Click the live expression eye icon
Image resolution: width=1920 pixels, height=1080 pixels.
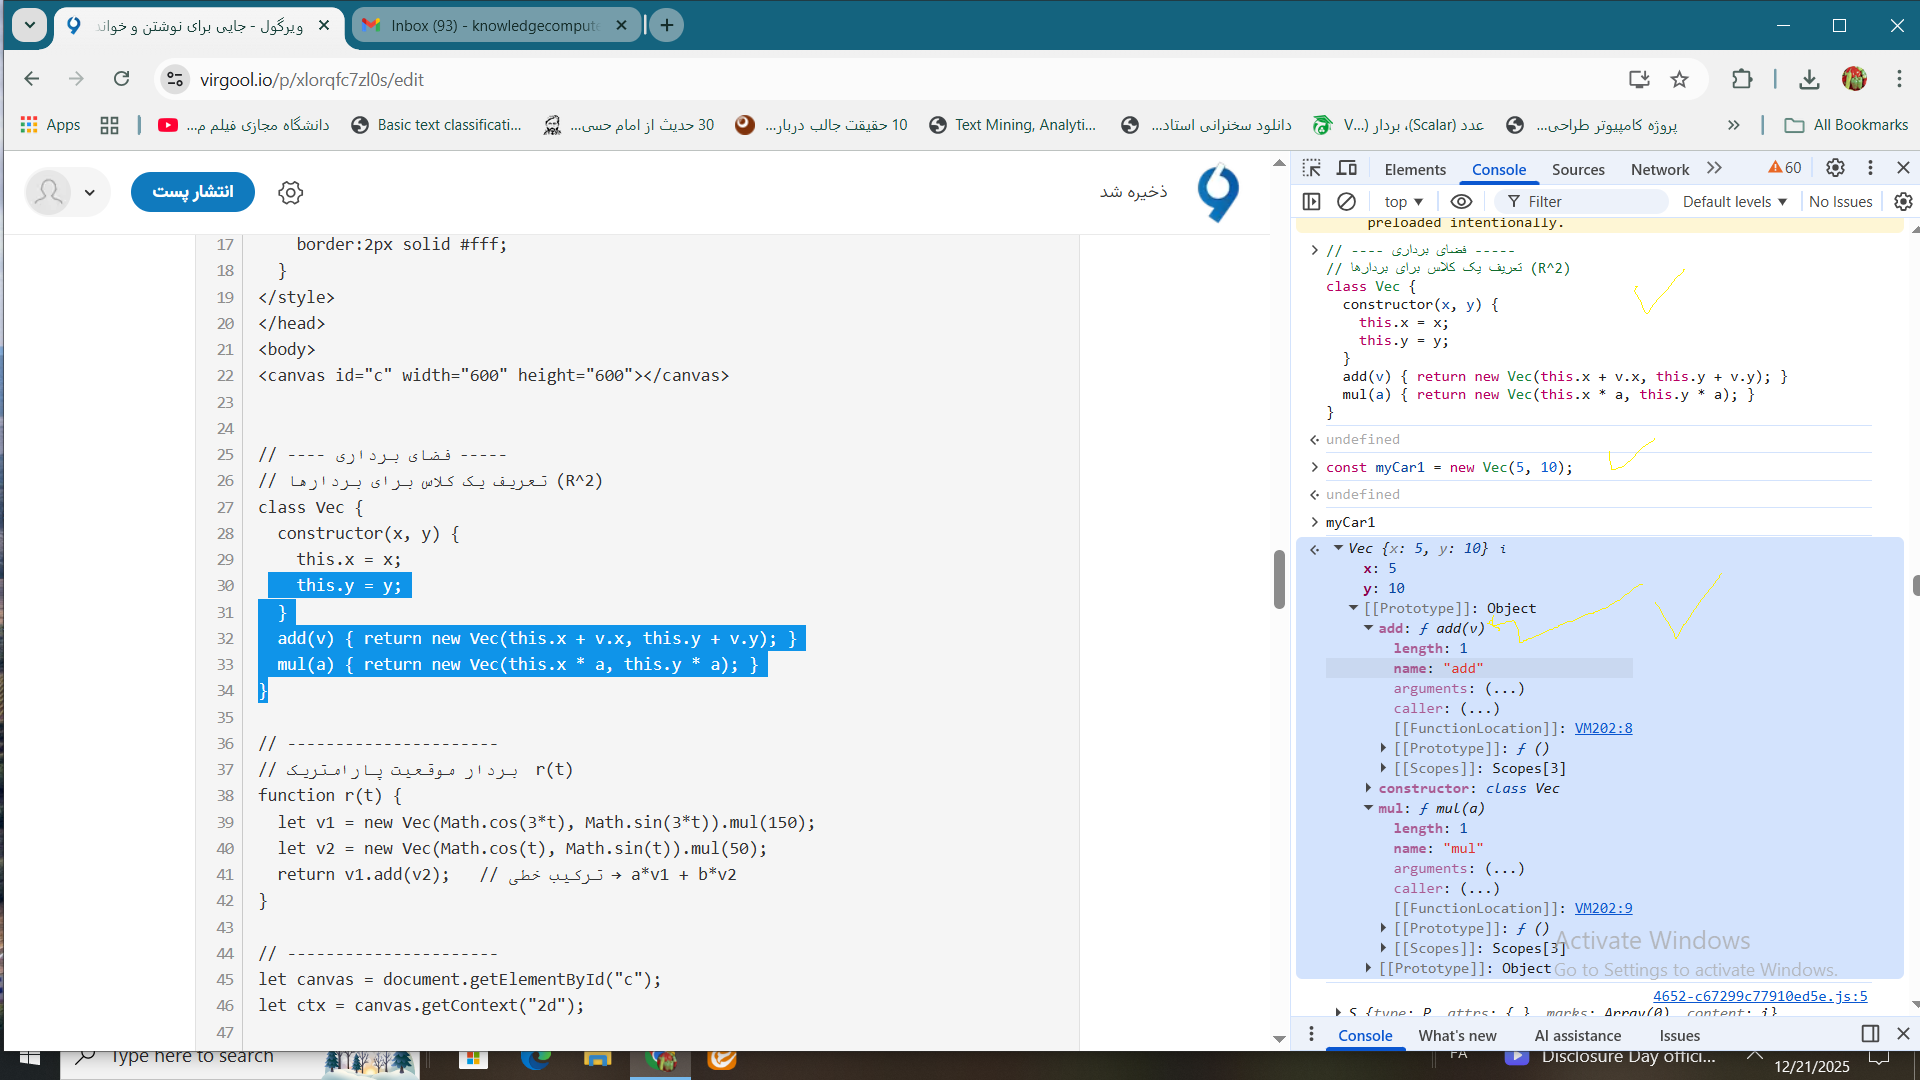pyautogui.click(x=1461, y=201)
